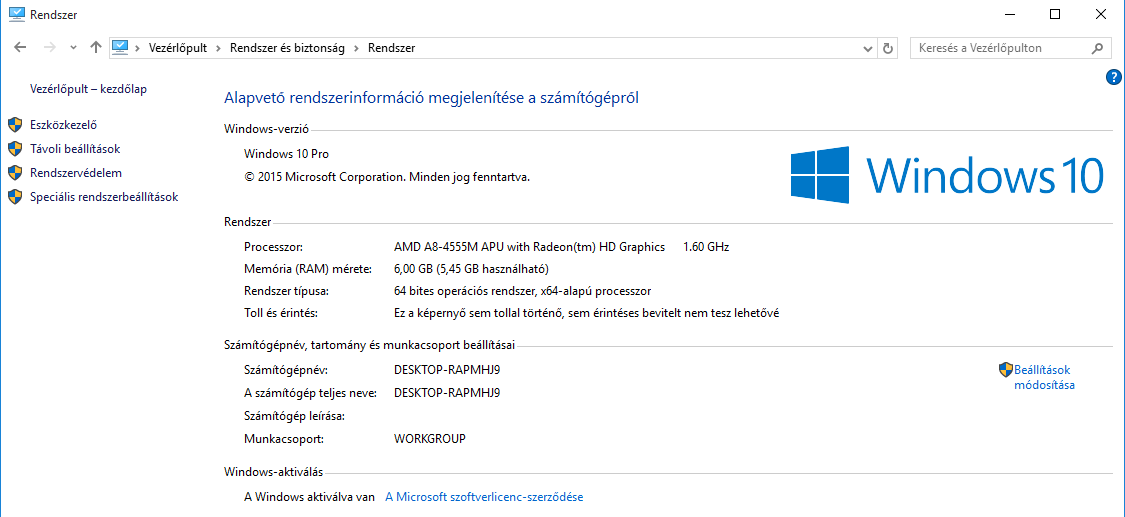Screen dimensions: 1125x517
Task: Click computer icon in the address bar
Action: coord(120,48)
